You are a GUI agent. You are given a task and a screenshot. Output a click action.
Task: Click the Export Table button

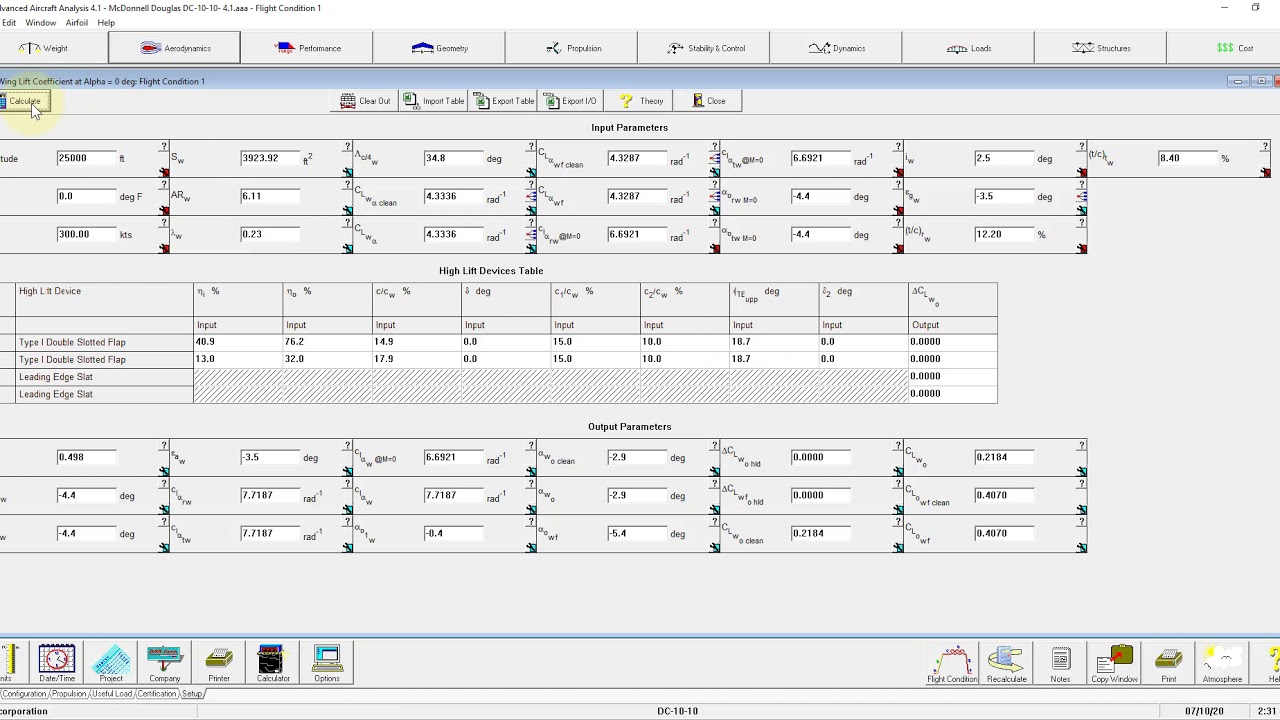coord(504,101)
